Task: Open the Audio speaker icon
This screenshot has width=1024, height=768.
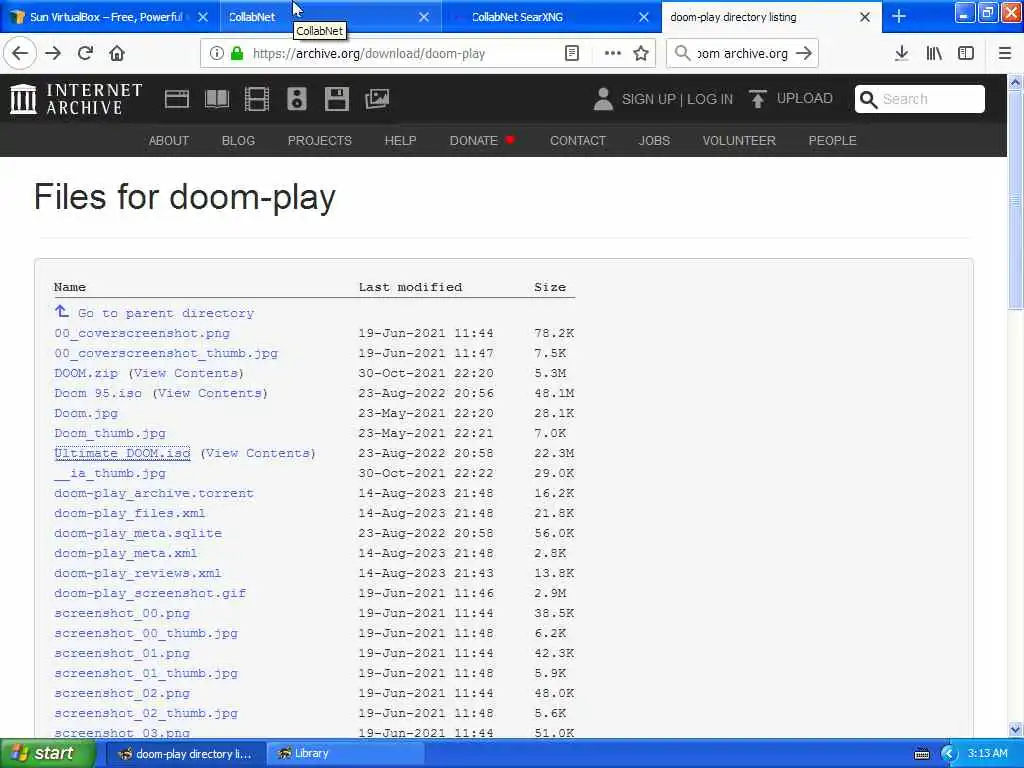Action: tap(296, 99)
